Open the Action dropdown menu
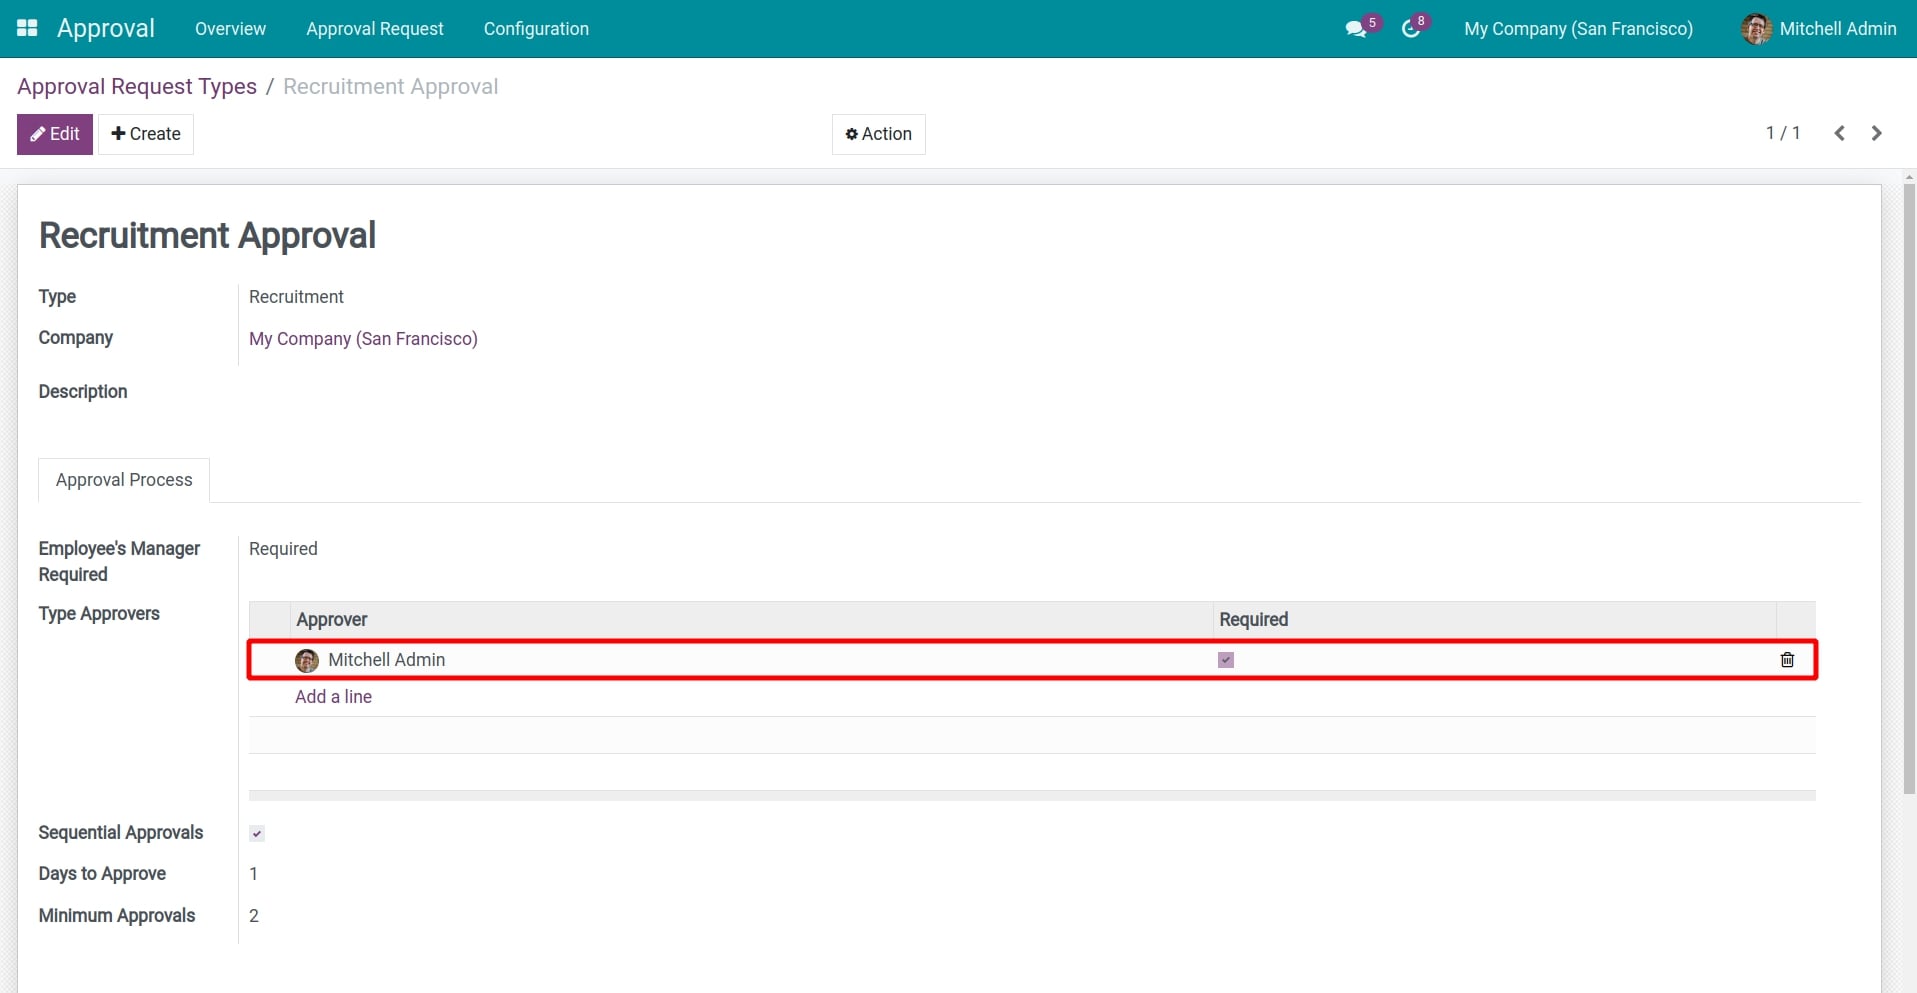This screenshot has width=1917, height=993. pyautogui.click(x=878, y=134)
